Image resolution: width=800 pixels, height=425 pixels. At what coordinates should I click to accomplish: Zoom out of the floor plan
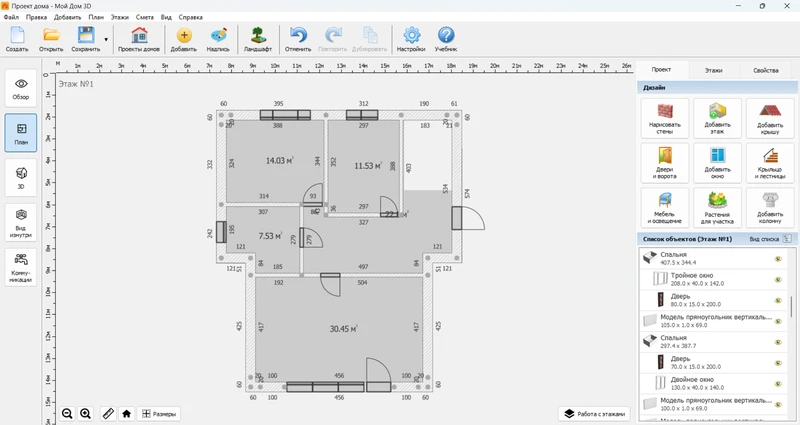coord(67,414)
